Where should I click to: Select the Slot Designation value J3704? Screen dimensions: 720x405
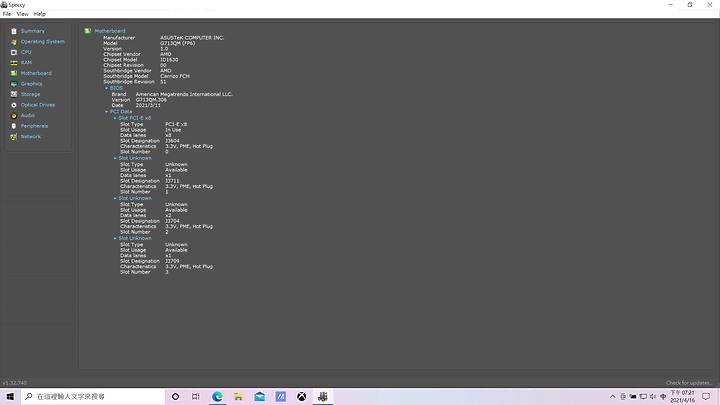pyautogui.click(x=172, y=221)
